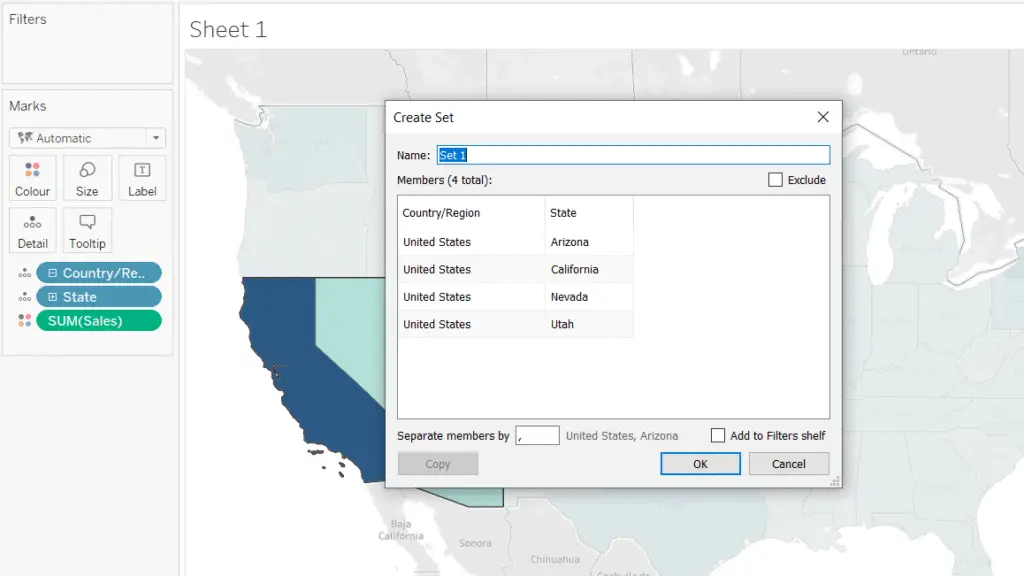Click the detail icon beside Country/Region pill
This screenshot has height=576, width=1024.
coord(24,273)
